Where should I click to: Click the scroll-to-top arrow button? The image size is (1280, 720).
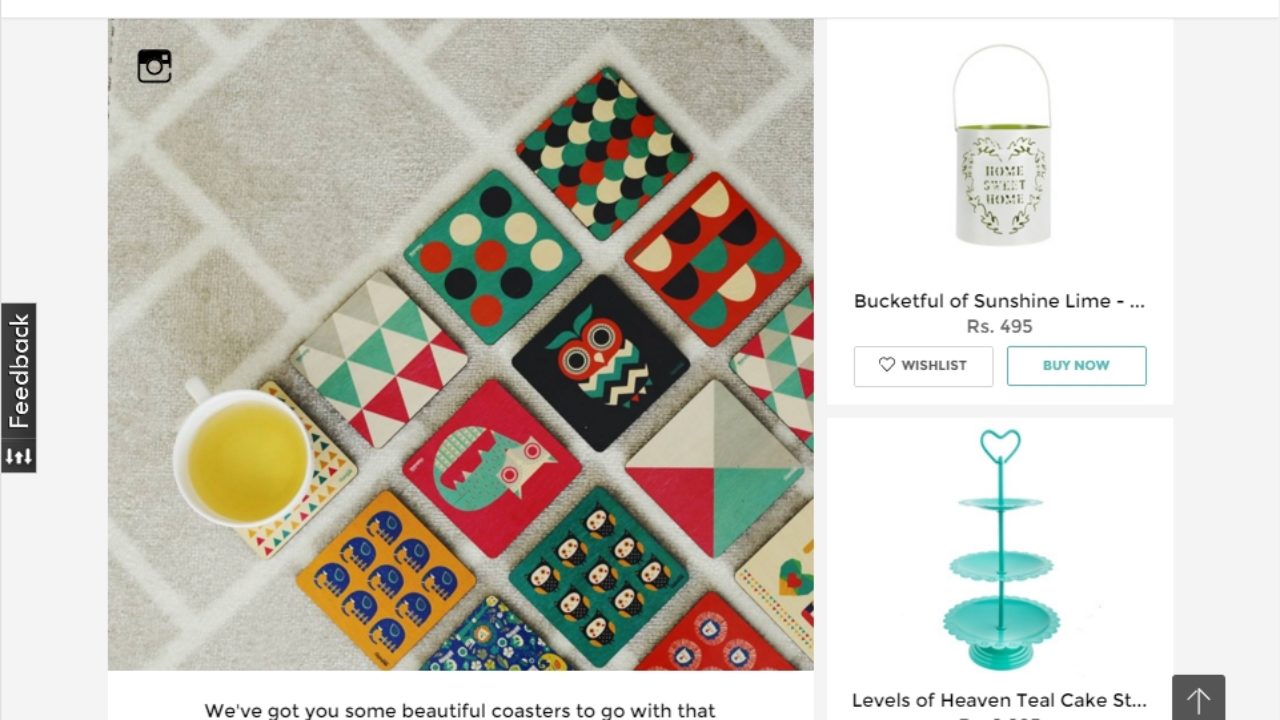[1198, 698]
